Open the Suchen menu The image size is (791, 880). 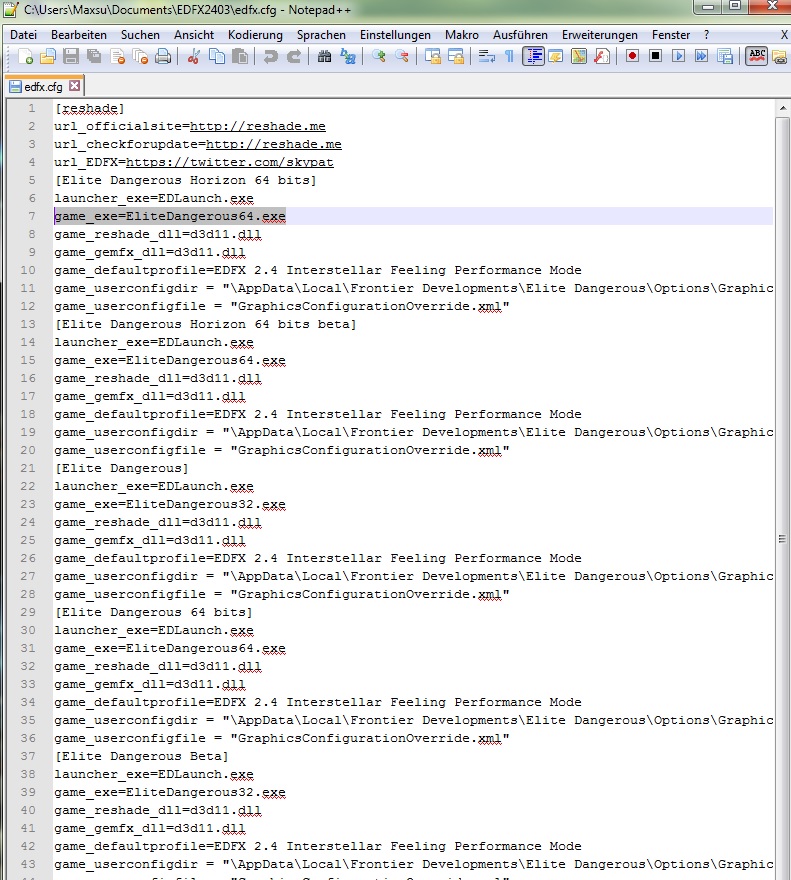140,35
